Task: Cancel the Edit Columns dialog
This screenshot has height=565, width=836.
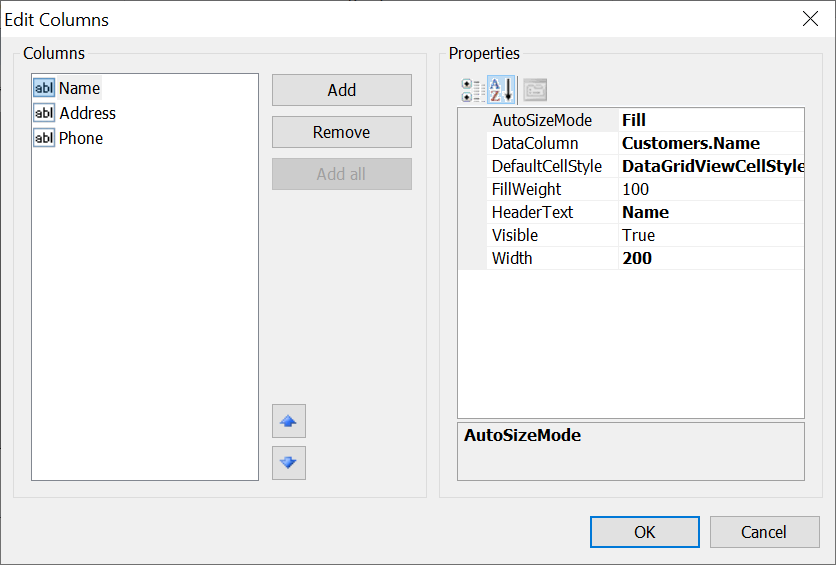Action: (x=765, y=532)
